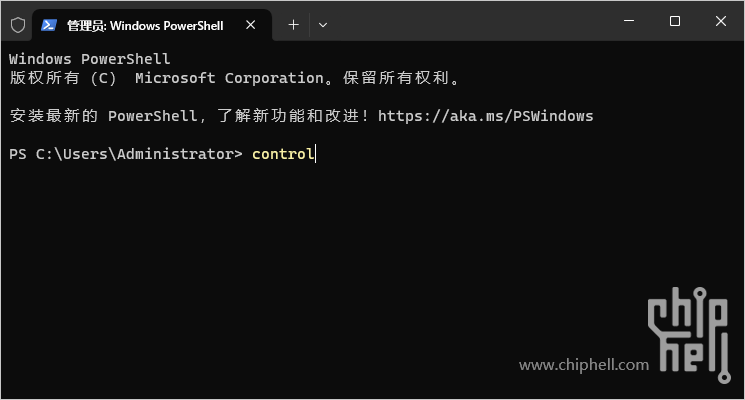
Task: Maximize the terminal window
Action: [675, 21]
